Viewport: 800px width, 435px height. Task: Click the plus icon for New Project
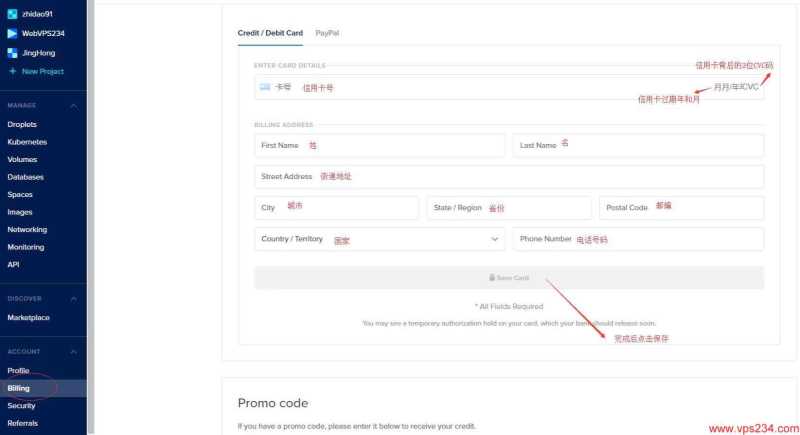13,71
